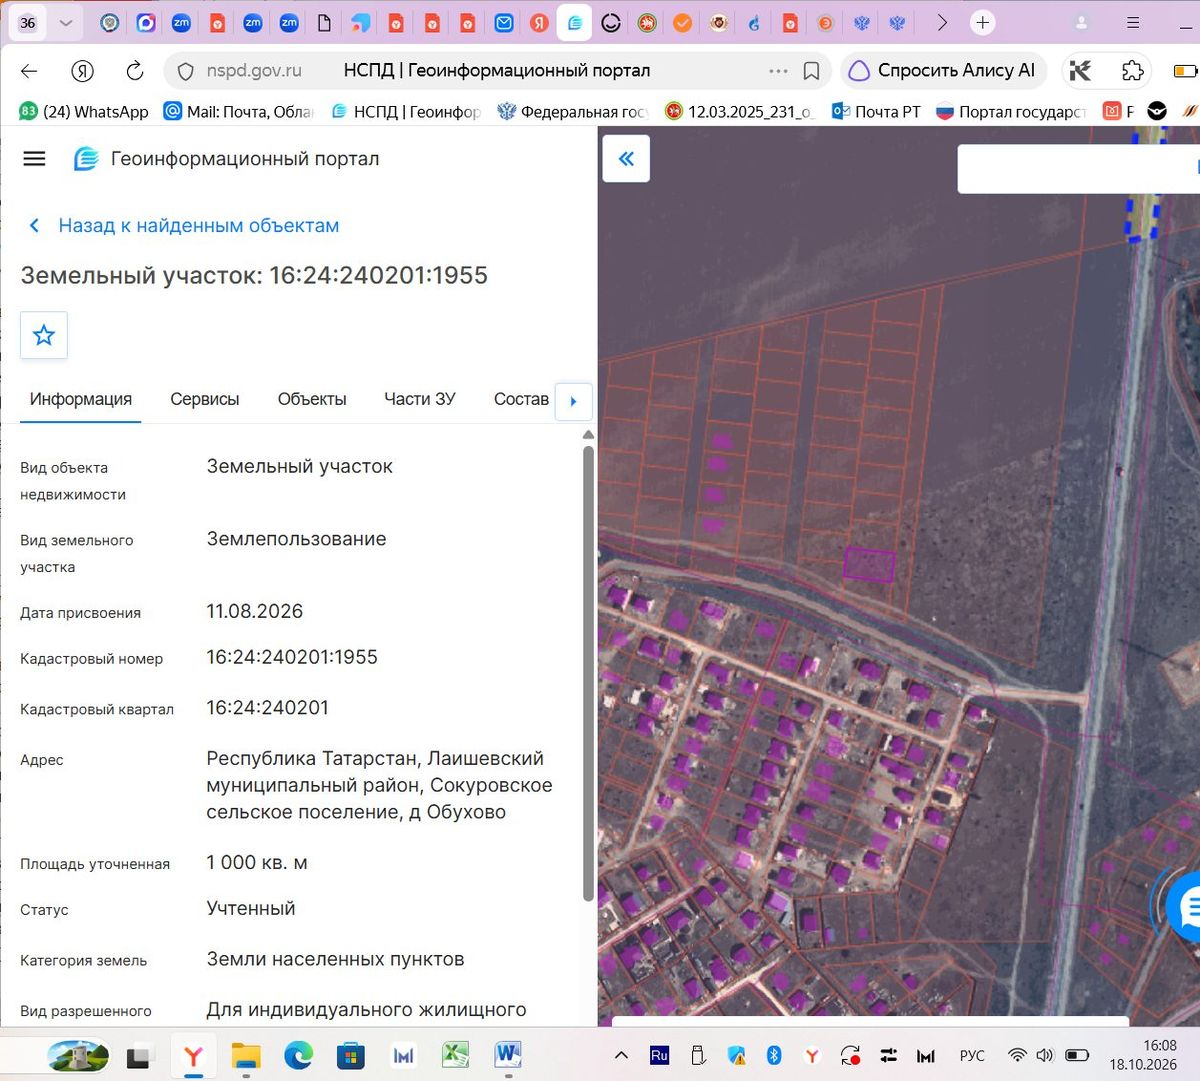
Task: Open the Bluetooth tray icon
Action: pos(773,1055)
